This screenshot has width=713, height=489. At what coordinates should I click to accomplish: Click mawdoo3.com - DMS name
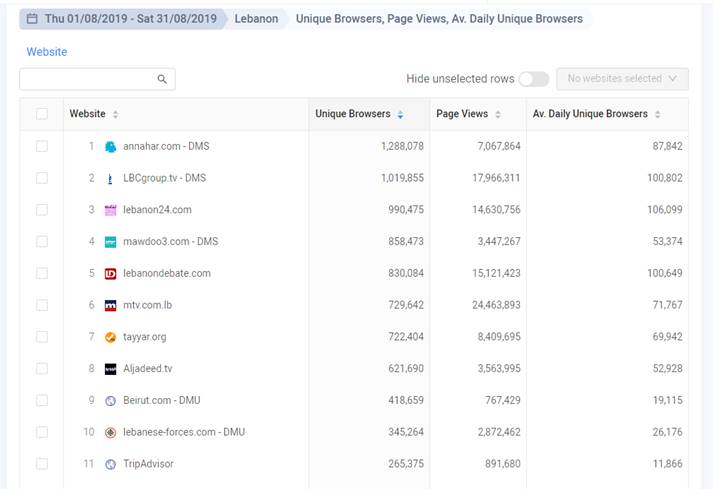point(171,242)
